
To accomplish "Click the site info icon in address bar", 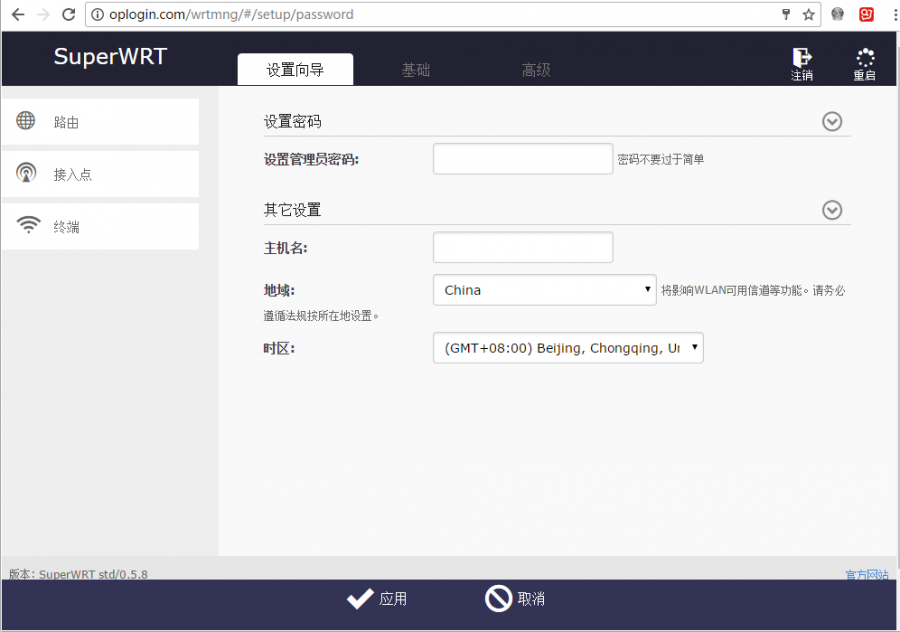I will coord(98,14).
